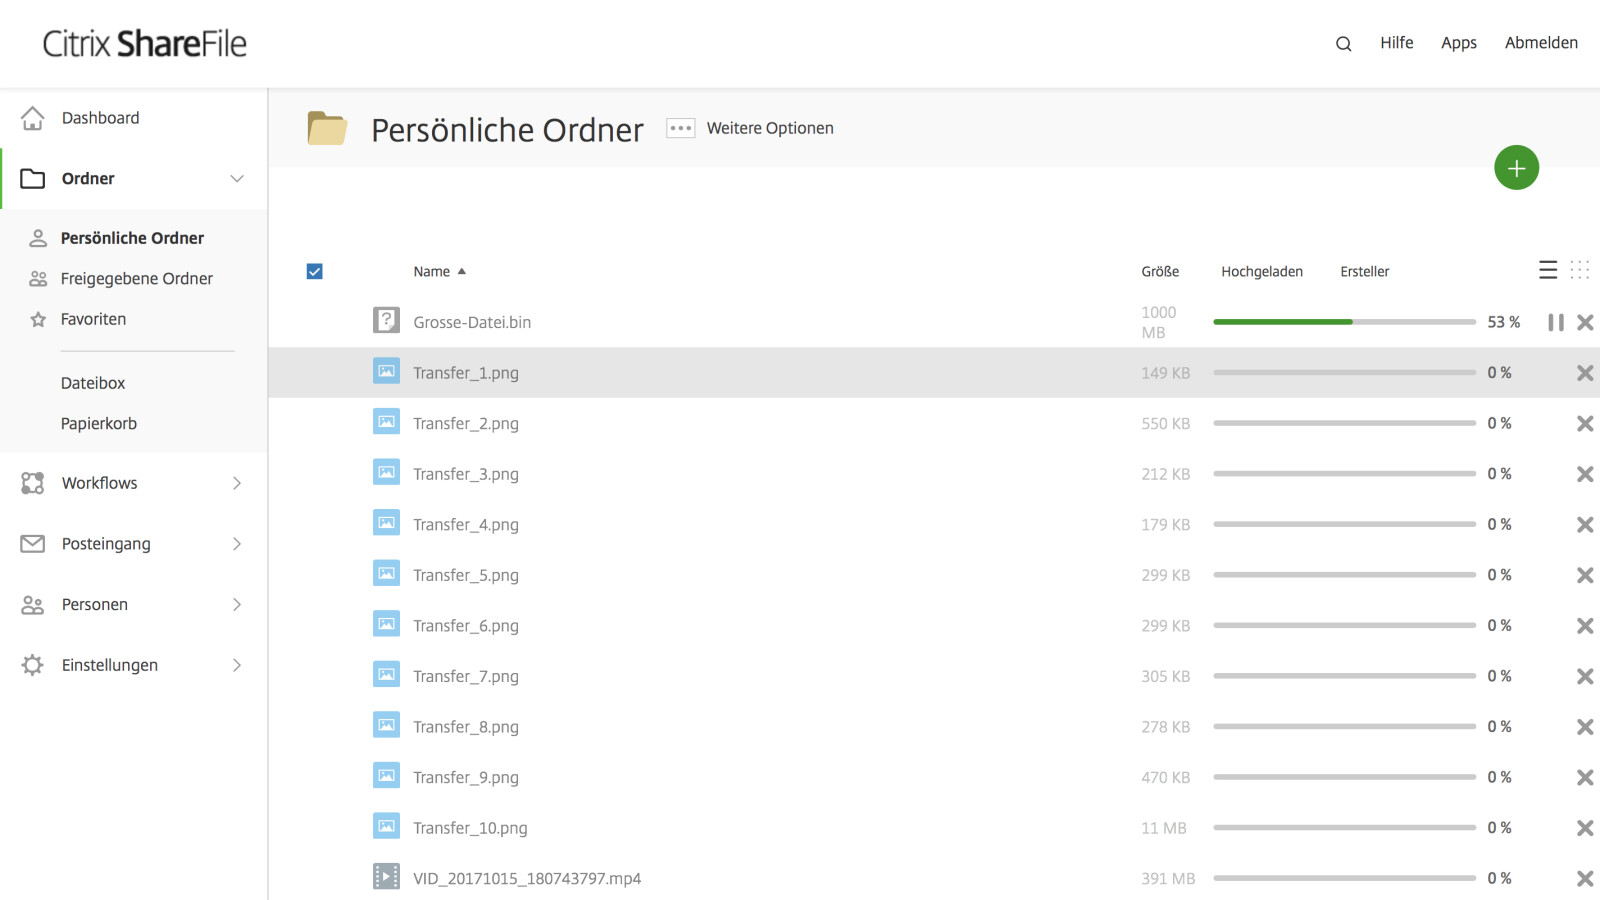Collapse the Ordner section chevron
This screenshot has height=900, width=1600.
click(x=237, y=178)
